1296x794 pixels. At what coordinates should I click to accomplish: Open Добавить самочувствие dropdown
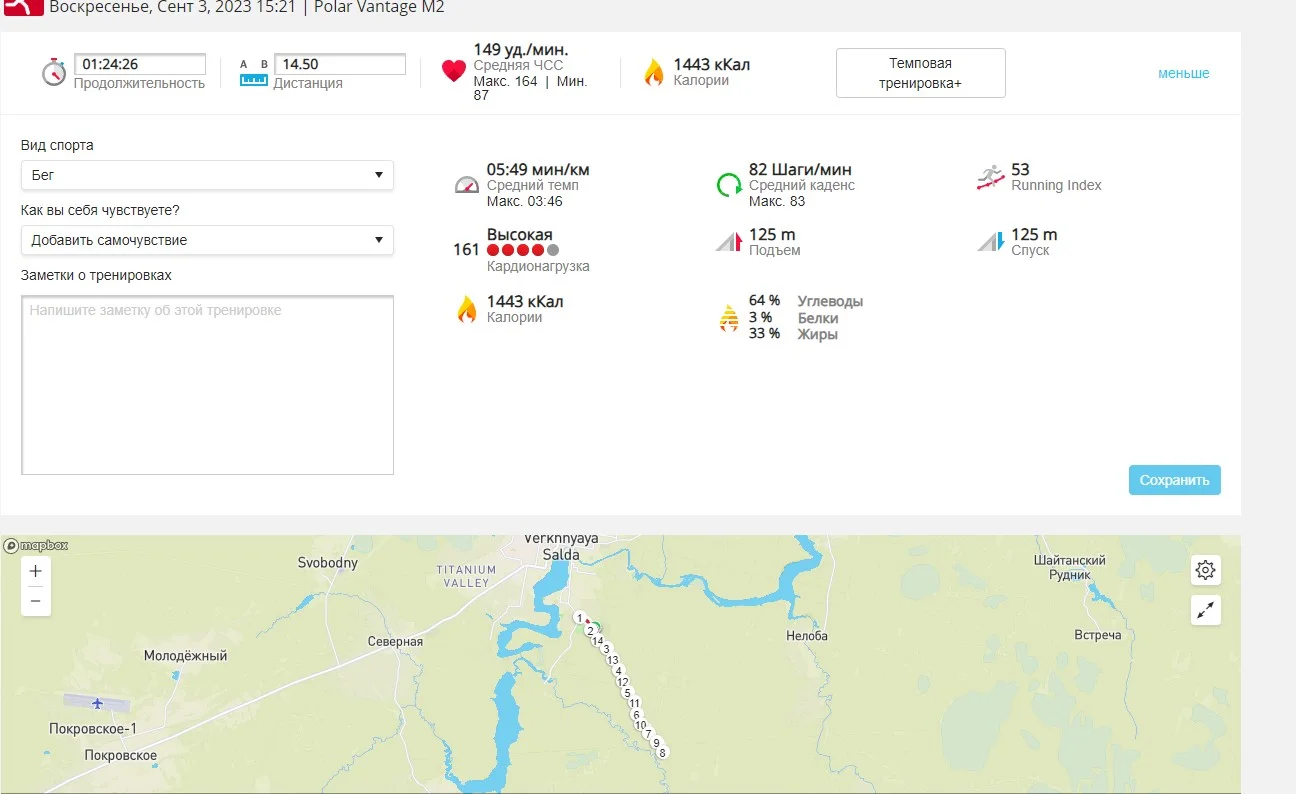[207, 240]
